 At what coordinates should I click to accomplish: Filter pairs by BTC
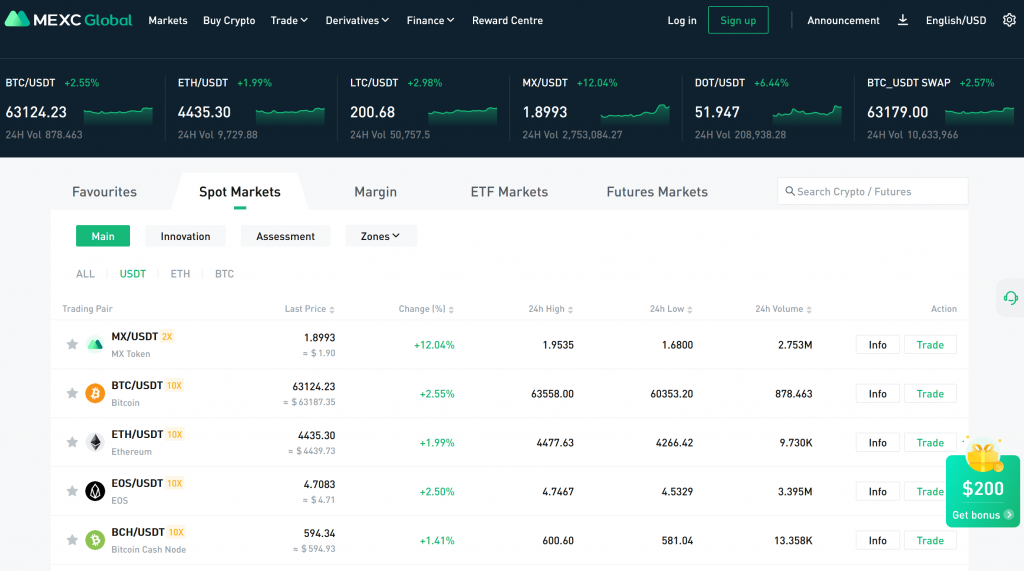(224, 274)
